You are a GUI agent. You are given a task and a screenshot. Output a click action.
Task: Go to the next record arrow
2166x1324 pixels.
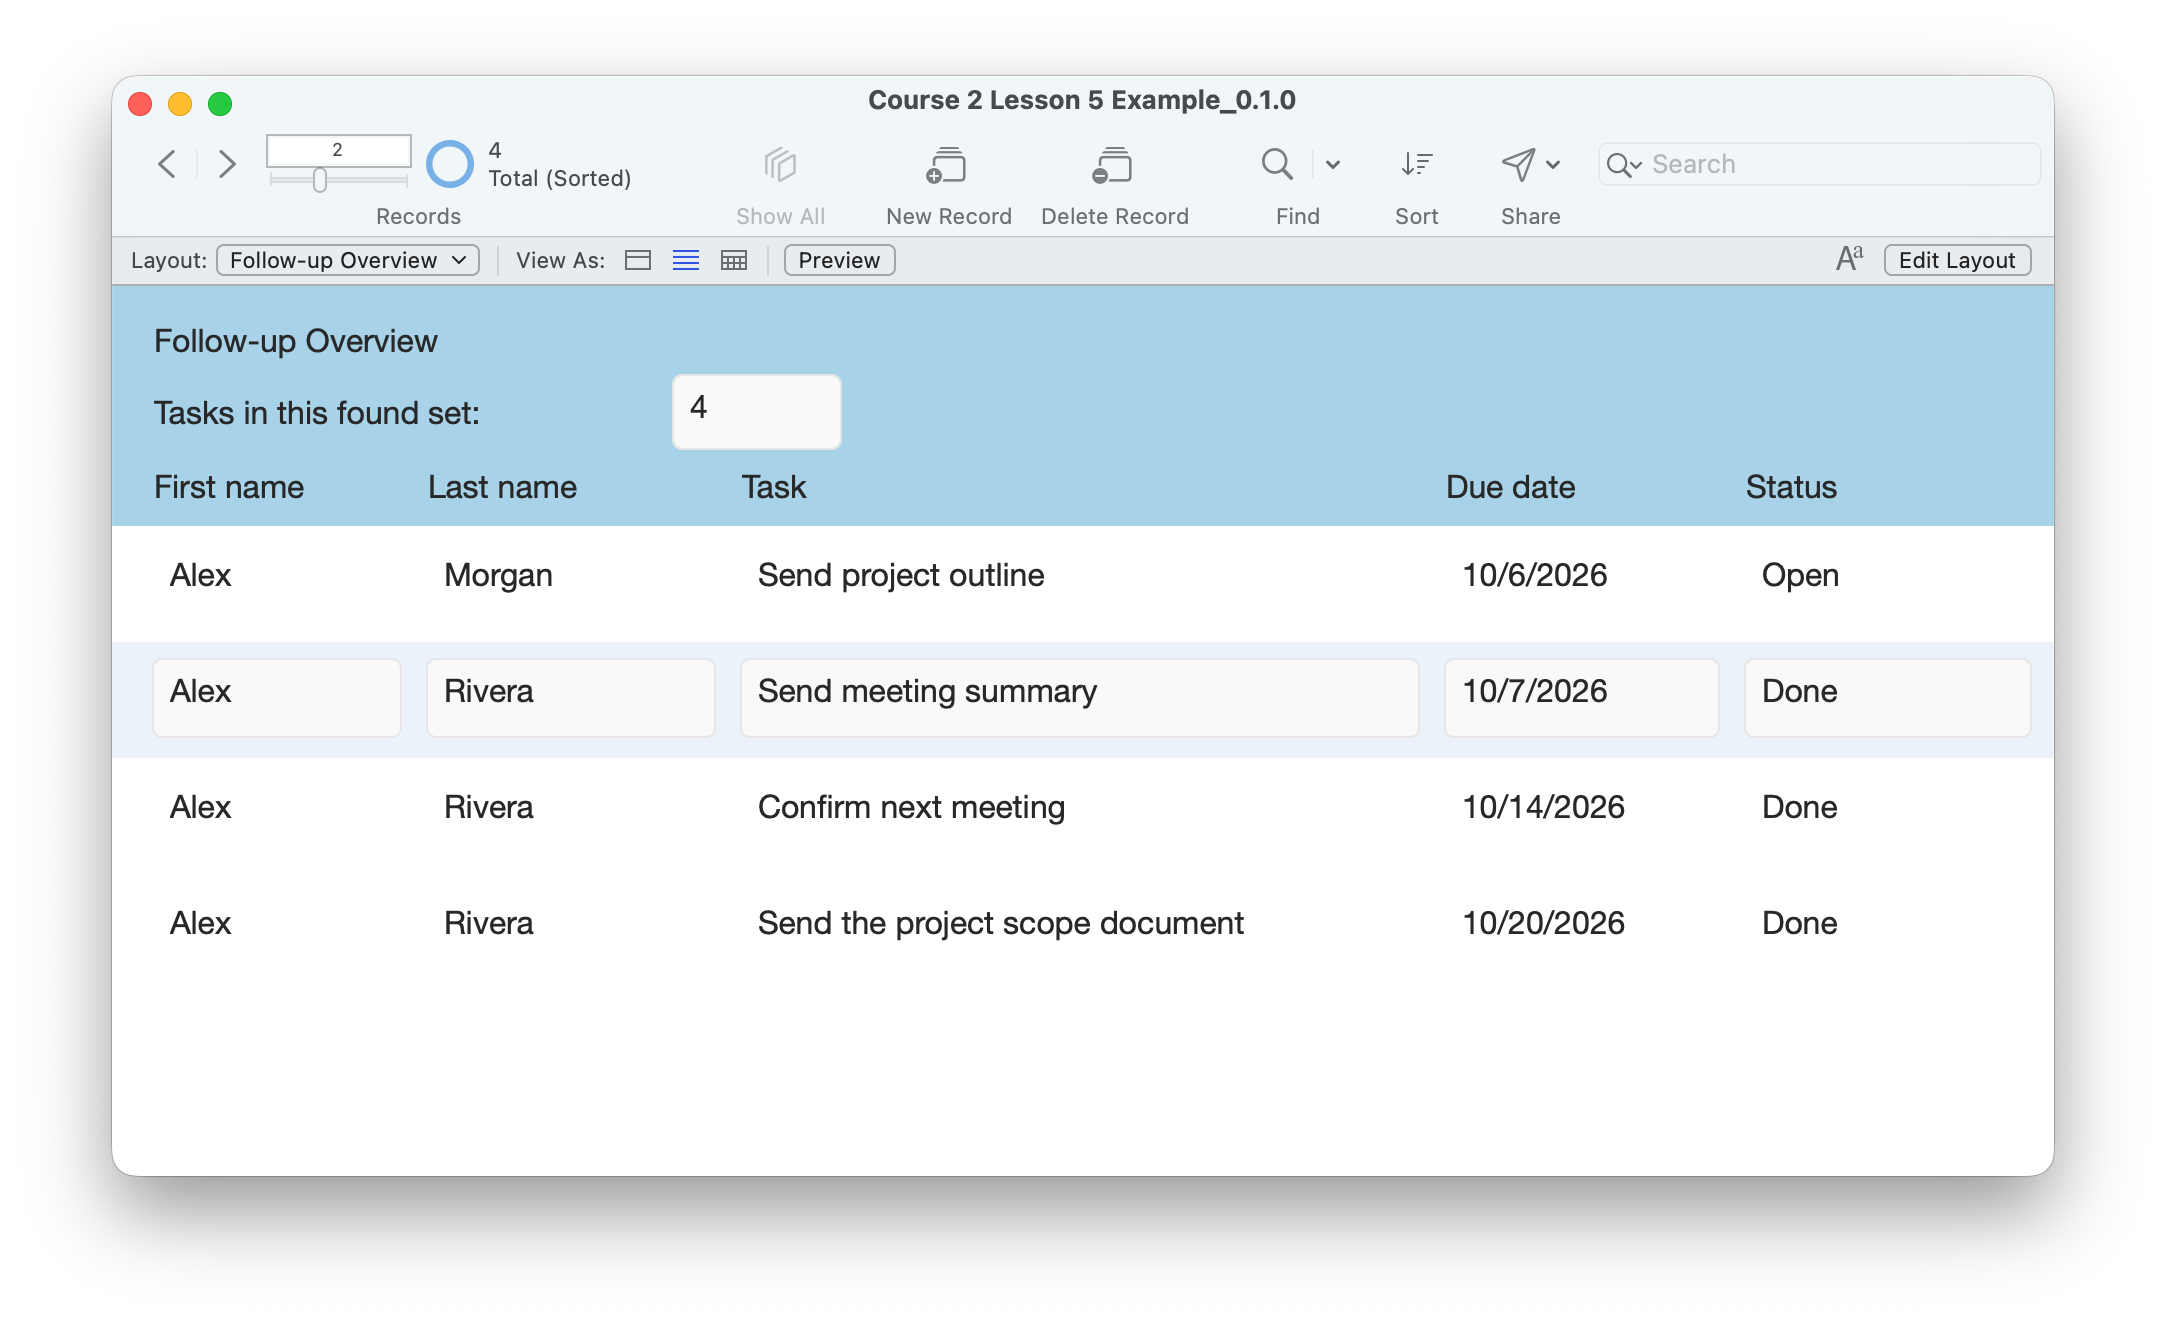coord(227,164)
